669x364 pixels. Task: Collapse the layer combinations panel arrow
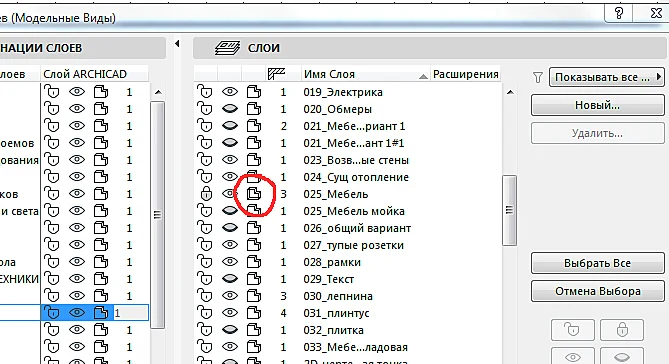pos(177,44)
